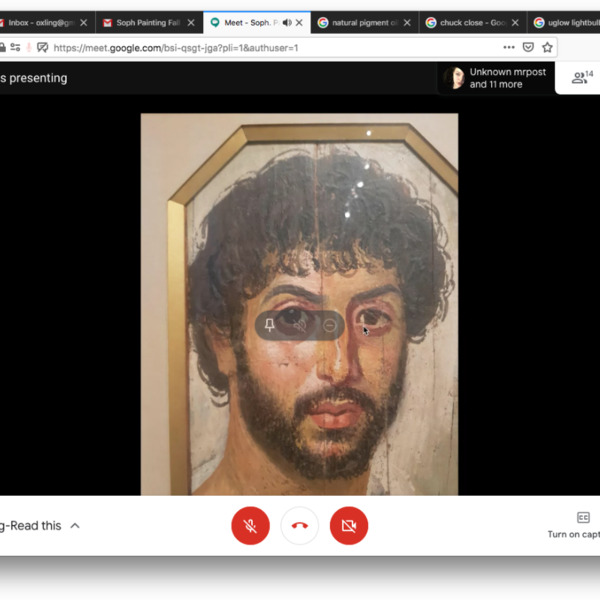Turn on captions
This screenshot has height=600, width=600.
(x=582, y=524)
